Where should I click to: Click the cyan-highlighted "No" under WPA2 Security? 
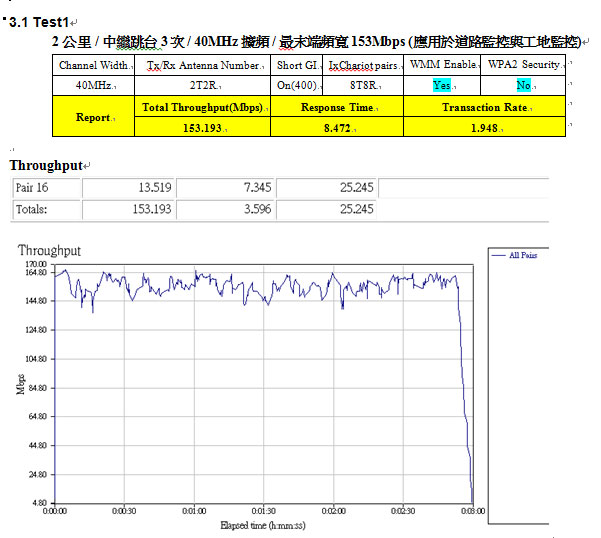523,85
